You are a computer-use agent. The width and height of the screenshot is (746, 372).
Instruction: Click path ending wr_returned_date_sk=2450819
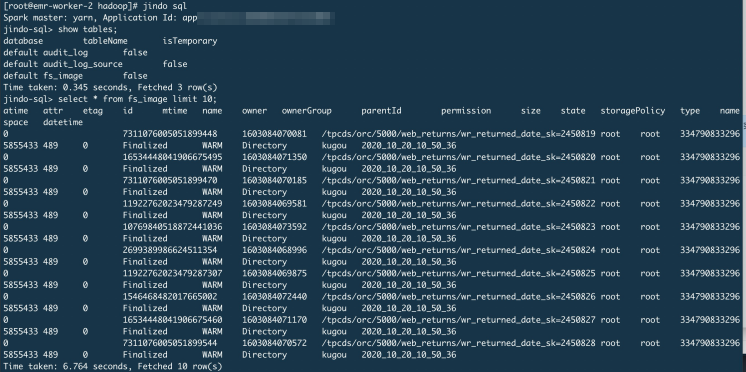coord(458,134)
